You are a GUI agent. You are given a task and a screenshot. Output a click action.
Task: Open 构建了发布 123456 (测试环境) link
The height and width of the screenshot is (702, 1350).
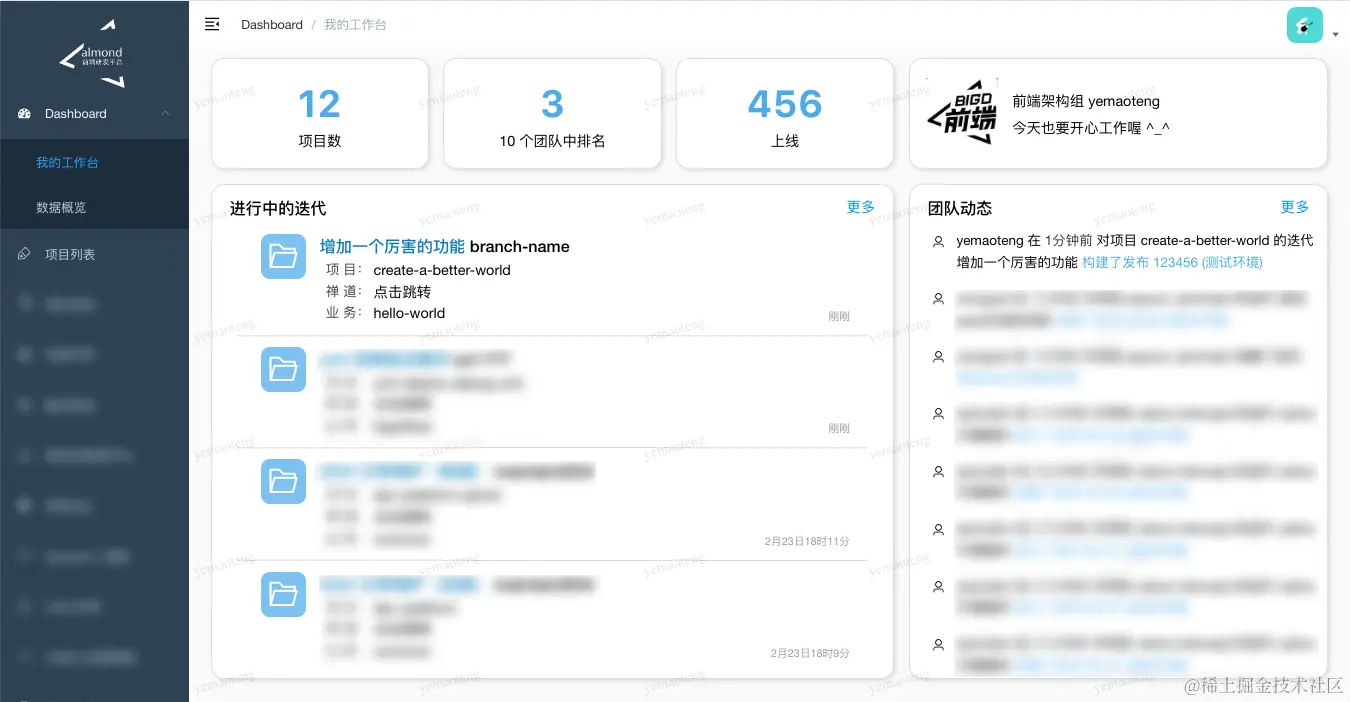pos(1172,262)
